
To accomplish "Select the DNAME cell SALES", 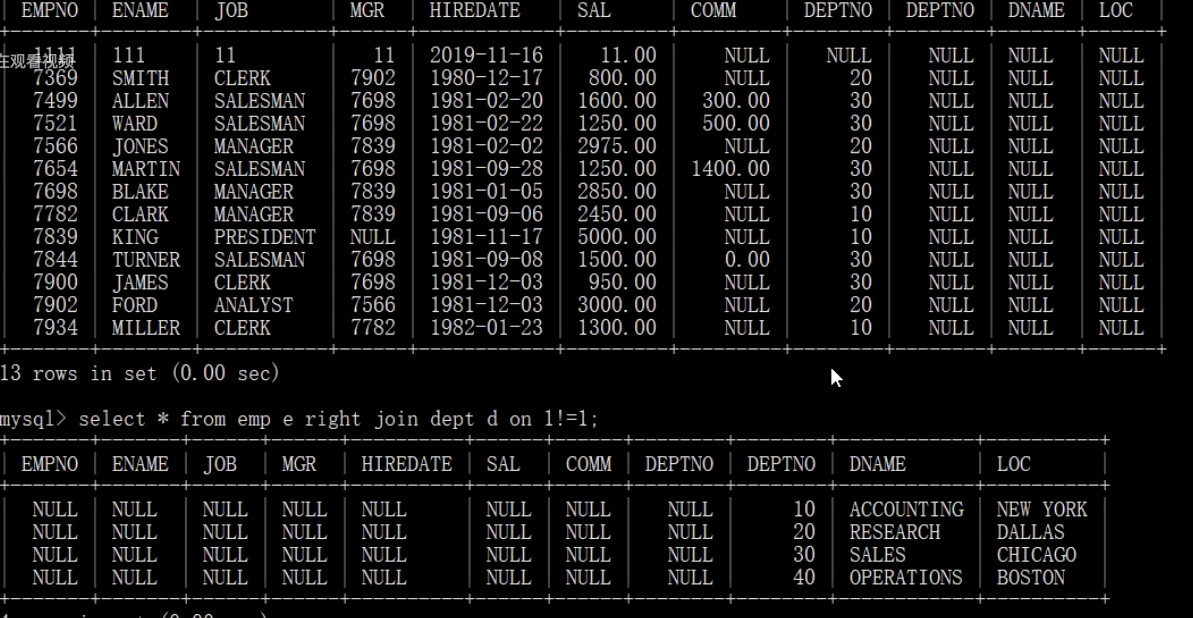I will [877, 555].
